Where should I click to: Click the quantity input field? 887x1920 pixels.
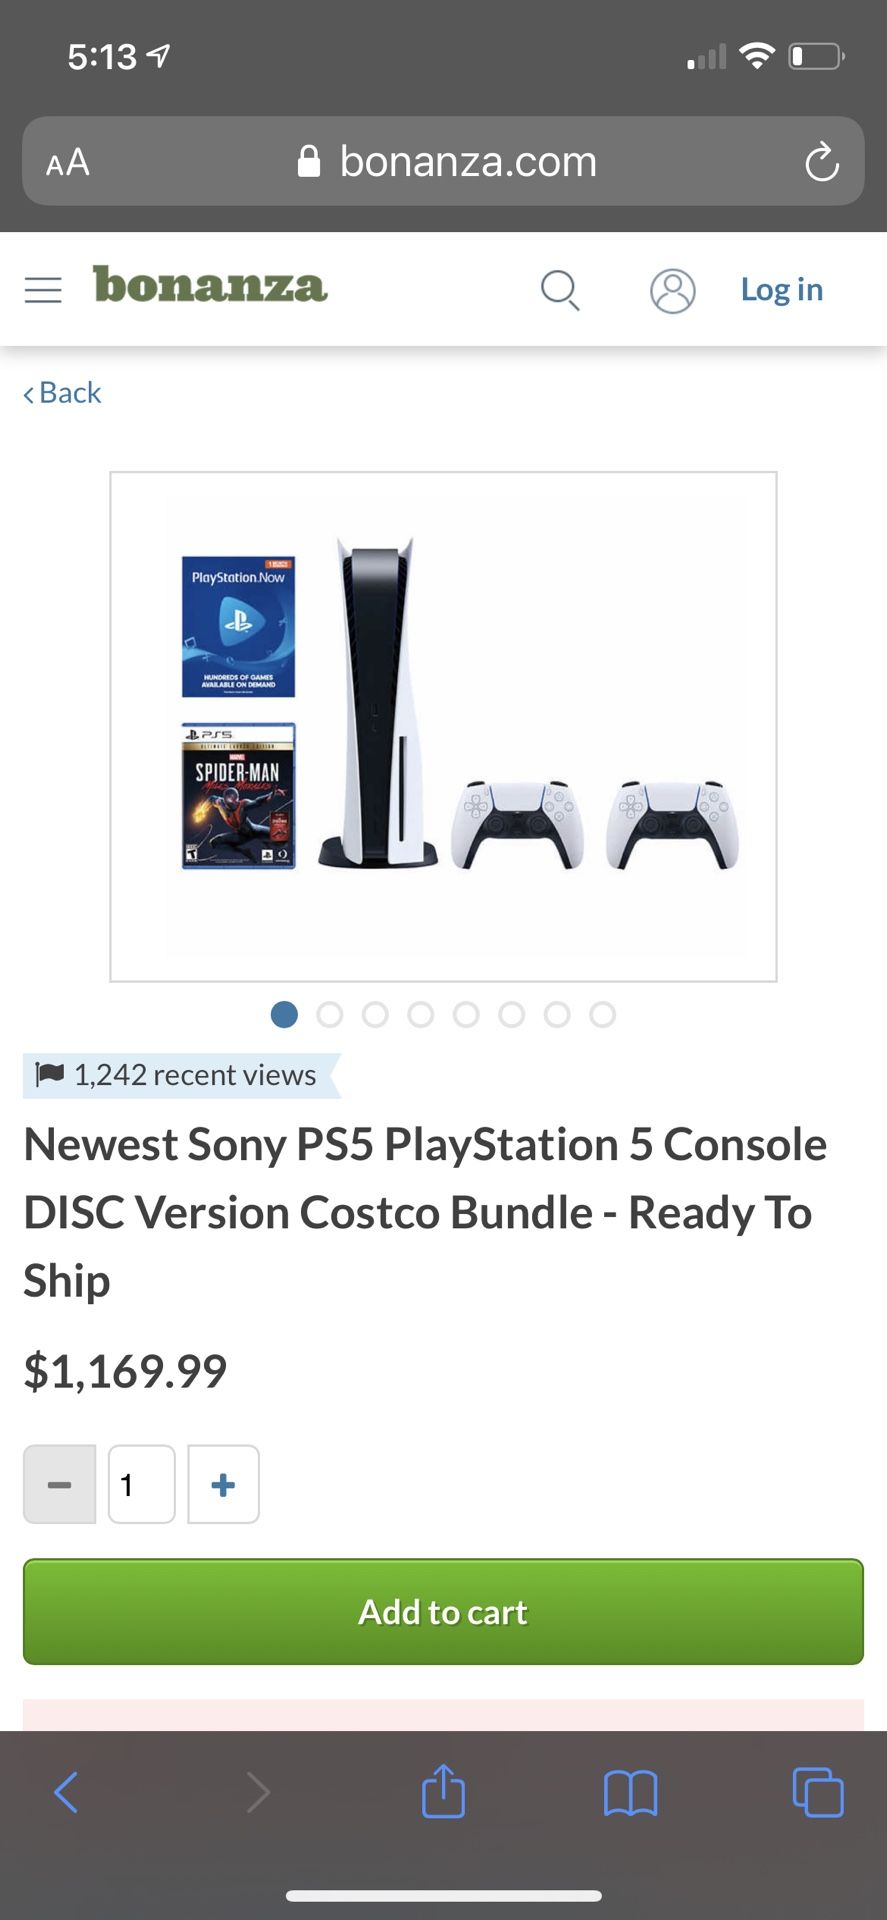pos(142,1484)
